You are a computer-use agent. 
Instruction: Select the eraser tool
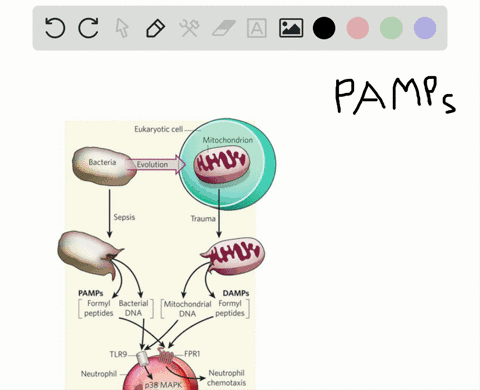click(224, 28)
